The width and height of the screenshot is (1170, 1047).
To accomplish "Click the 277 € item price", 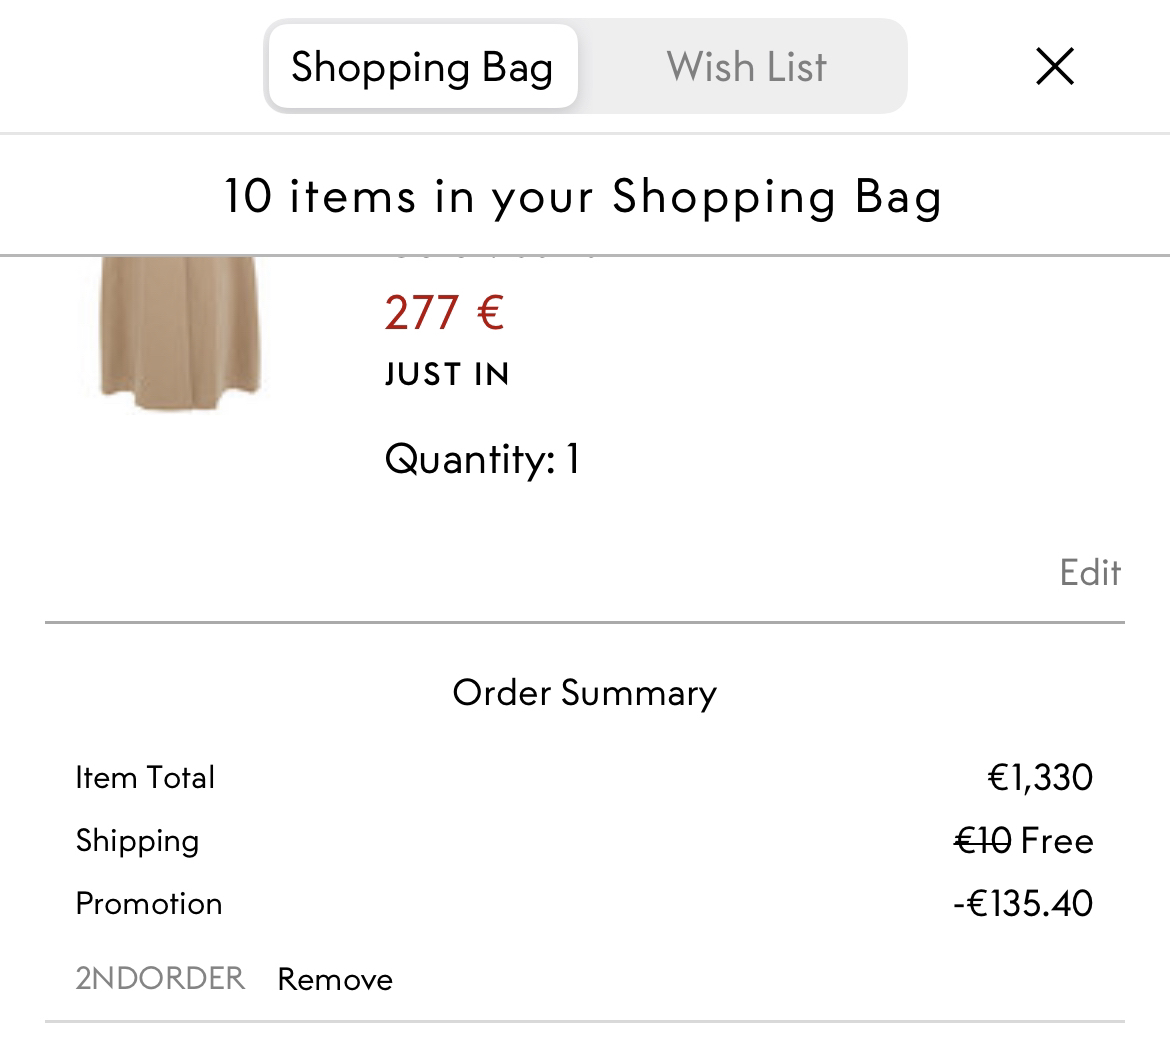I will point(444,312).
